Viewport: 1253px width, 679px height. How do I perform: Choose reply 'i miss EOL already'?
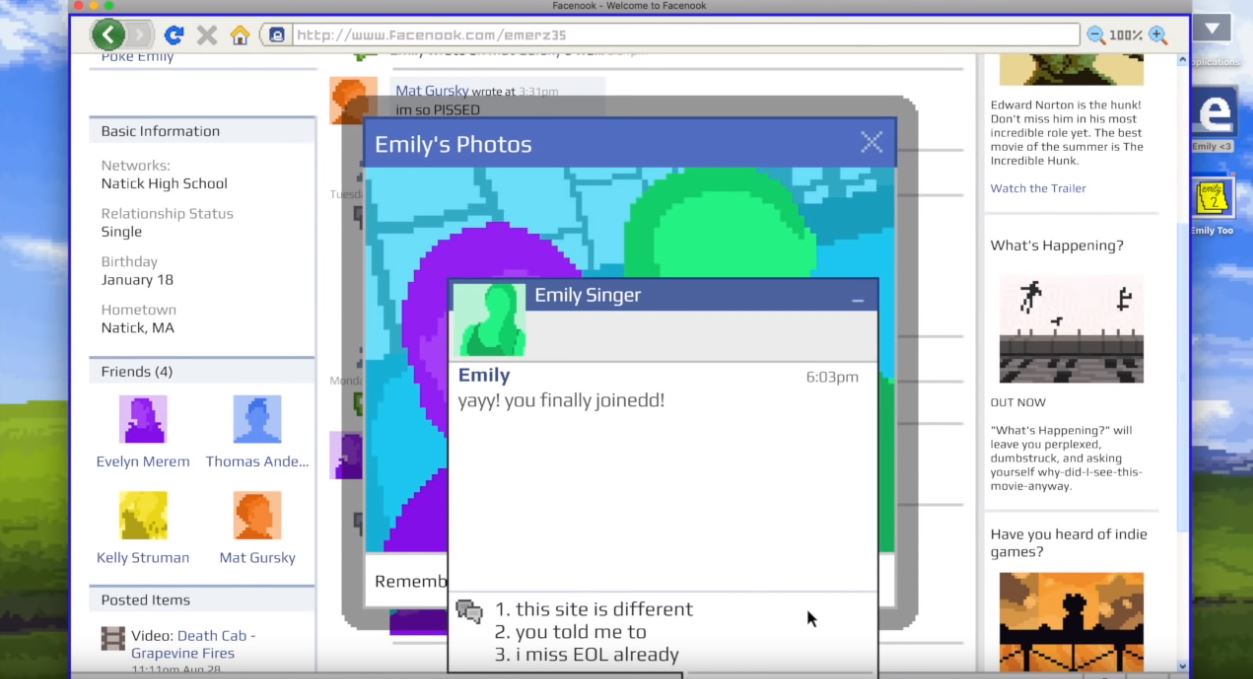[587, 655]
